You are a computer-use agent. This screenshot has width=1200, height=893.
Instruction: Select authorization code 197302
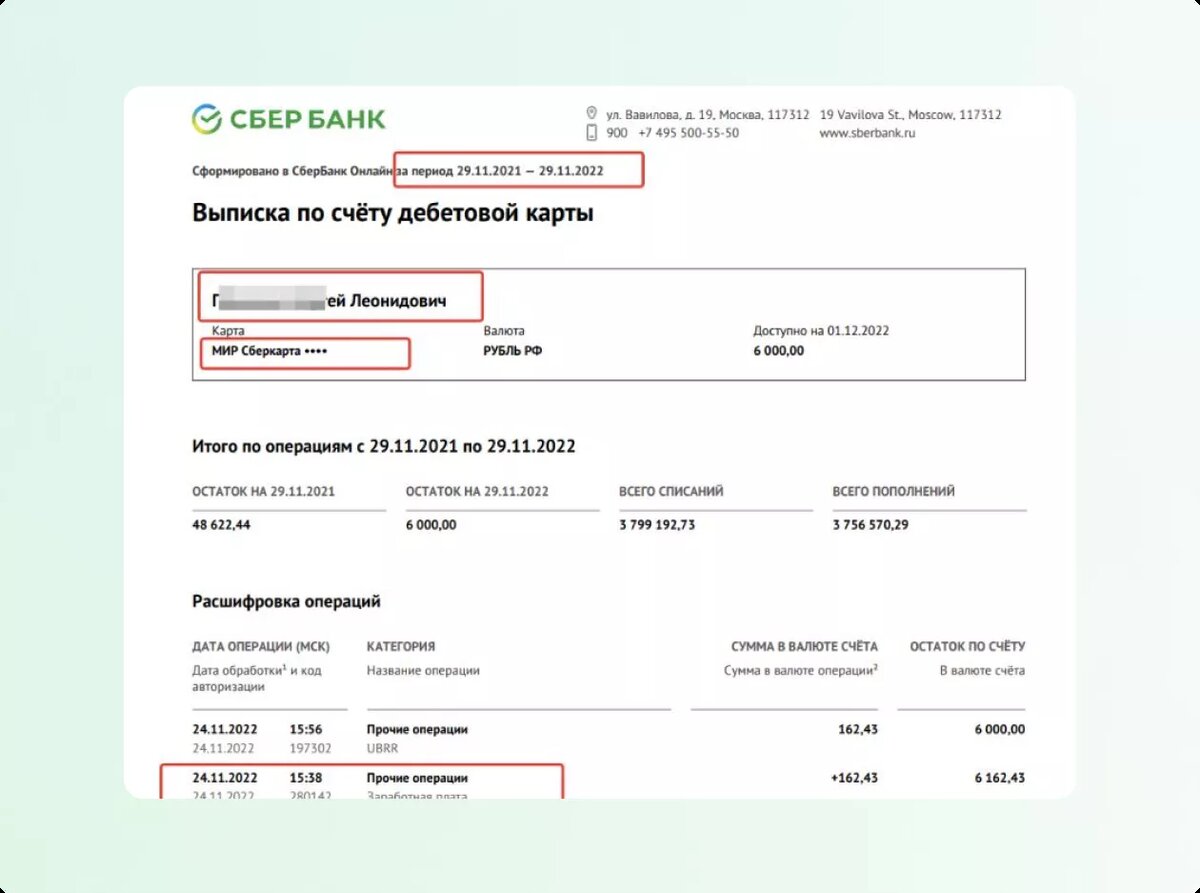(x=310, y=748)
